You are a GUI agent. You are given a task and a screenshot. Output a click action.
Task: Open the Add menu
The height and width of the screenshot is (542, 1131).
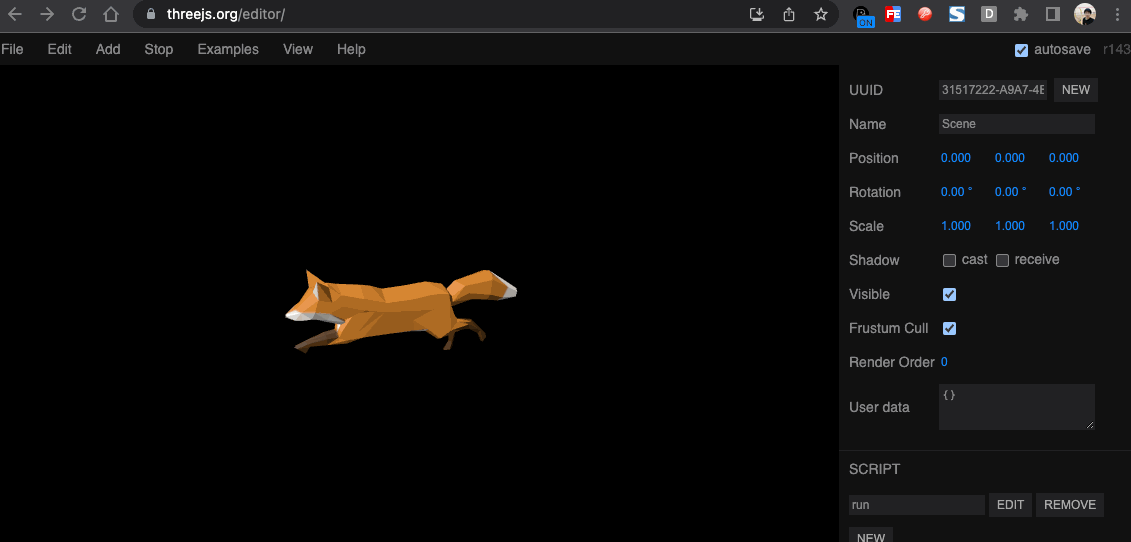(x=108, y=49)
